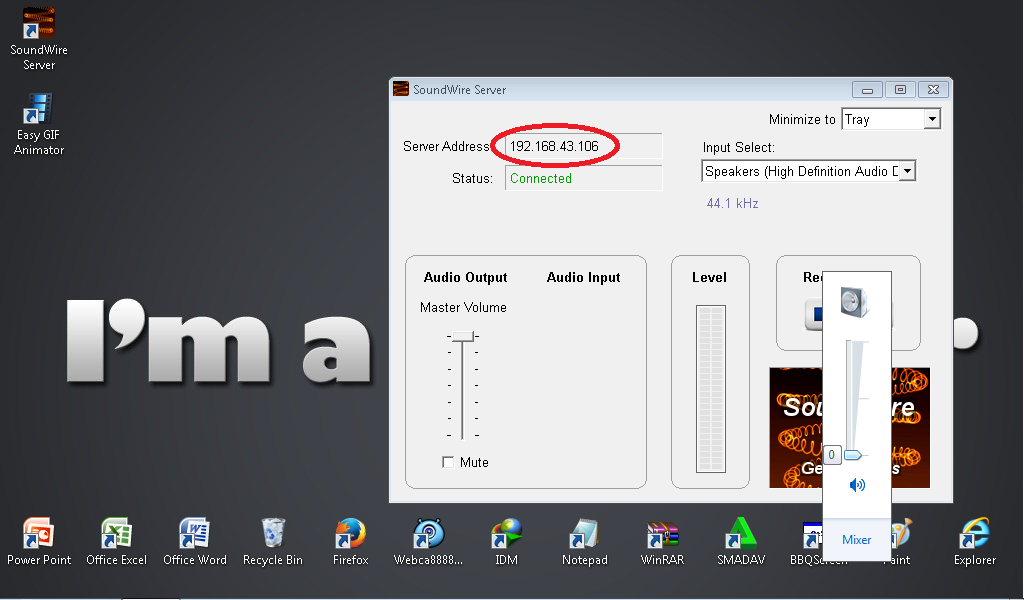Viewport: 1024px width, 600px height.
Task: Launch the IDM shortcut
Action: (x=506, y=542)
